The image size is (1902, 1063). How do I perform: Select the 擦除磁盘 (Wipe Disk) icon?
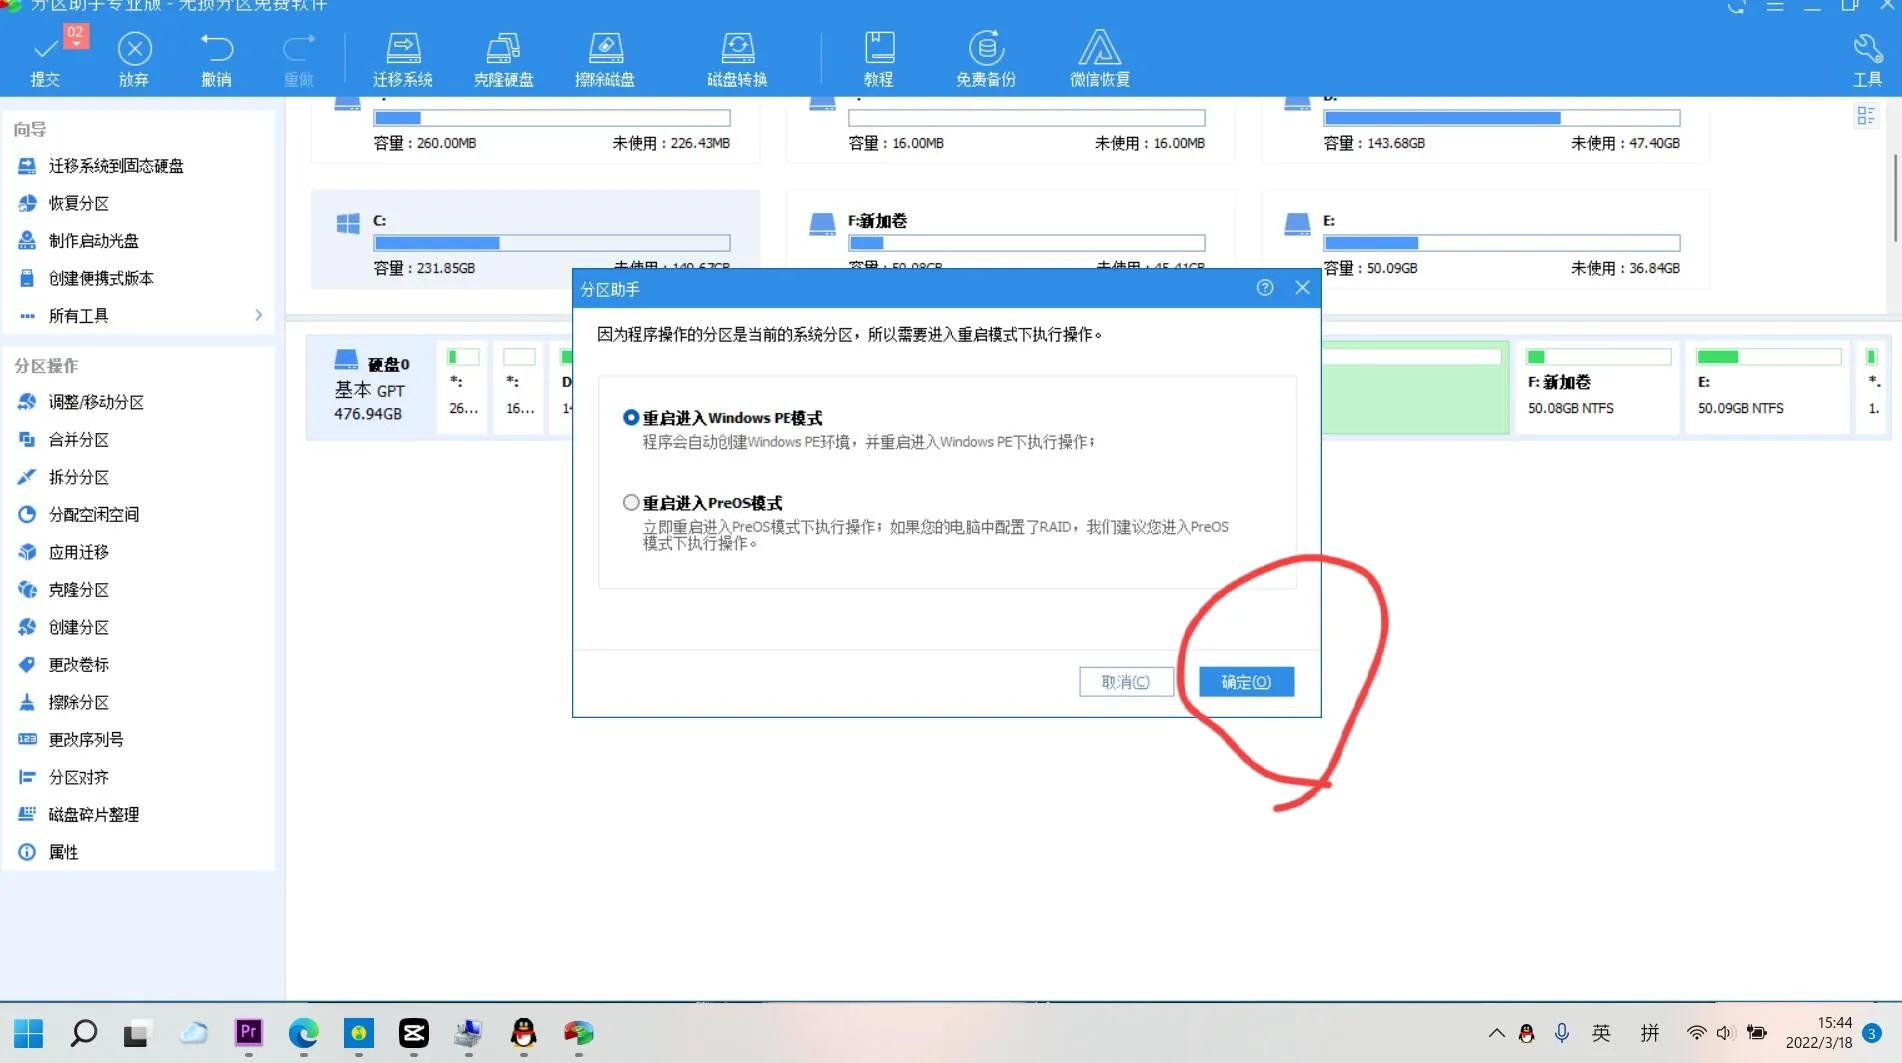pyautogui.click(x=605, y=57)
